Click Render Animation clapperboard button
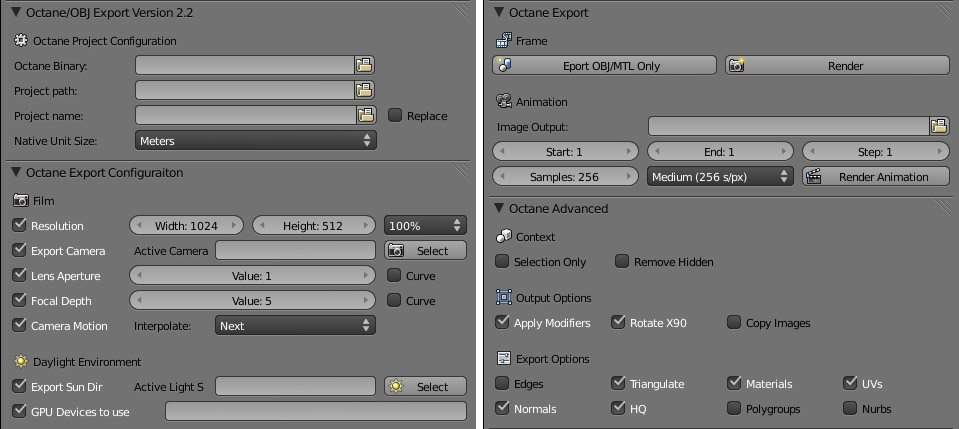 pyautogui.click(x=875, y=177)
